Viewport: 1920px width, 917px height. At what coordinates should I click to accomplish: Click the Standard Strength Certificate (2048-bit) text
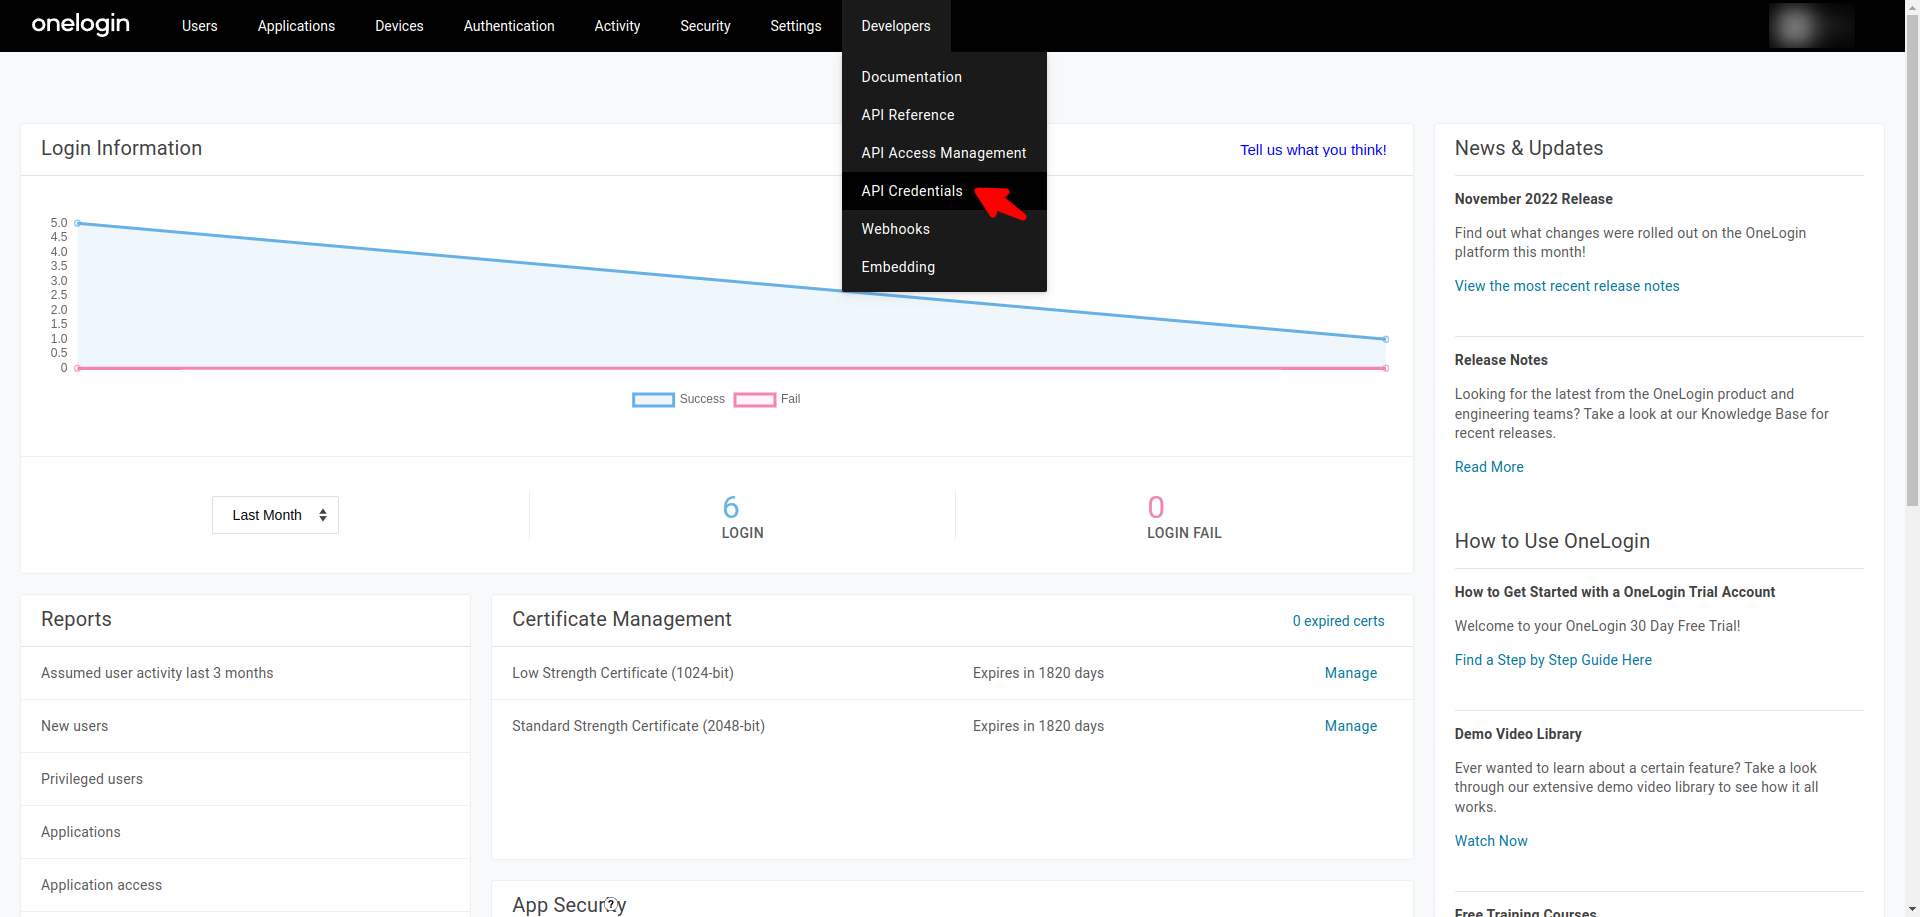[638, 726]
